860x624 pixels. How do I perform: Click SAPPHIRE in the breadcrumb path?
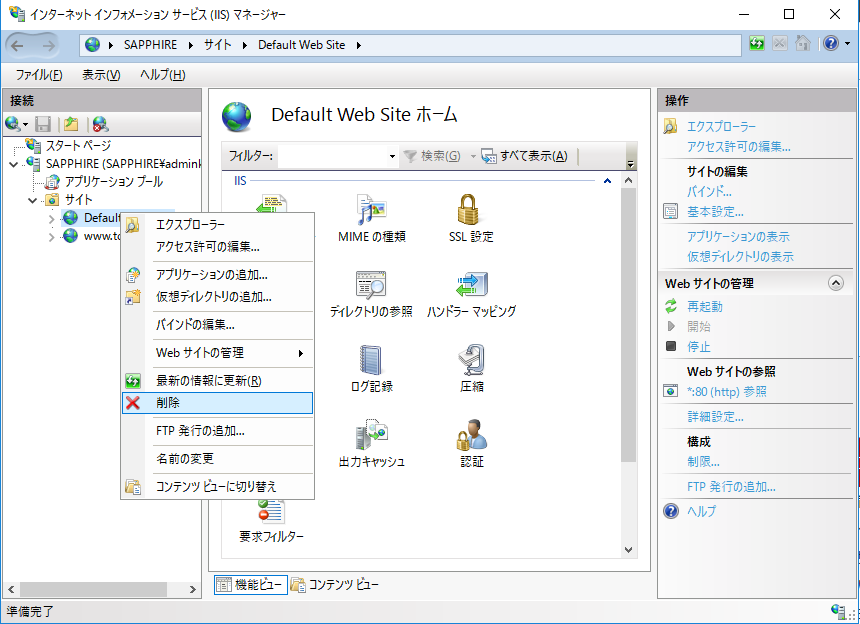(150, 45)
